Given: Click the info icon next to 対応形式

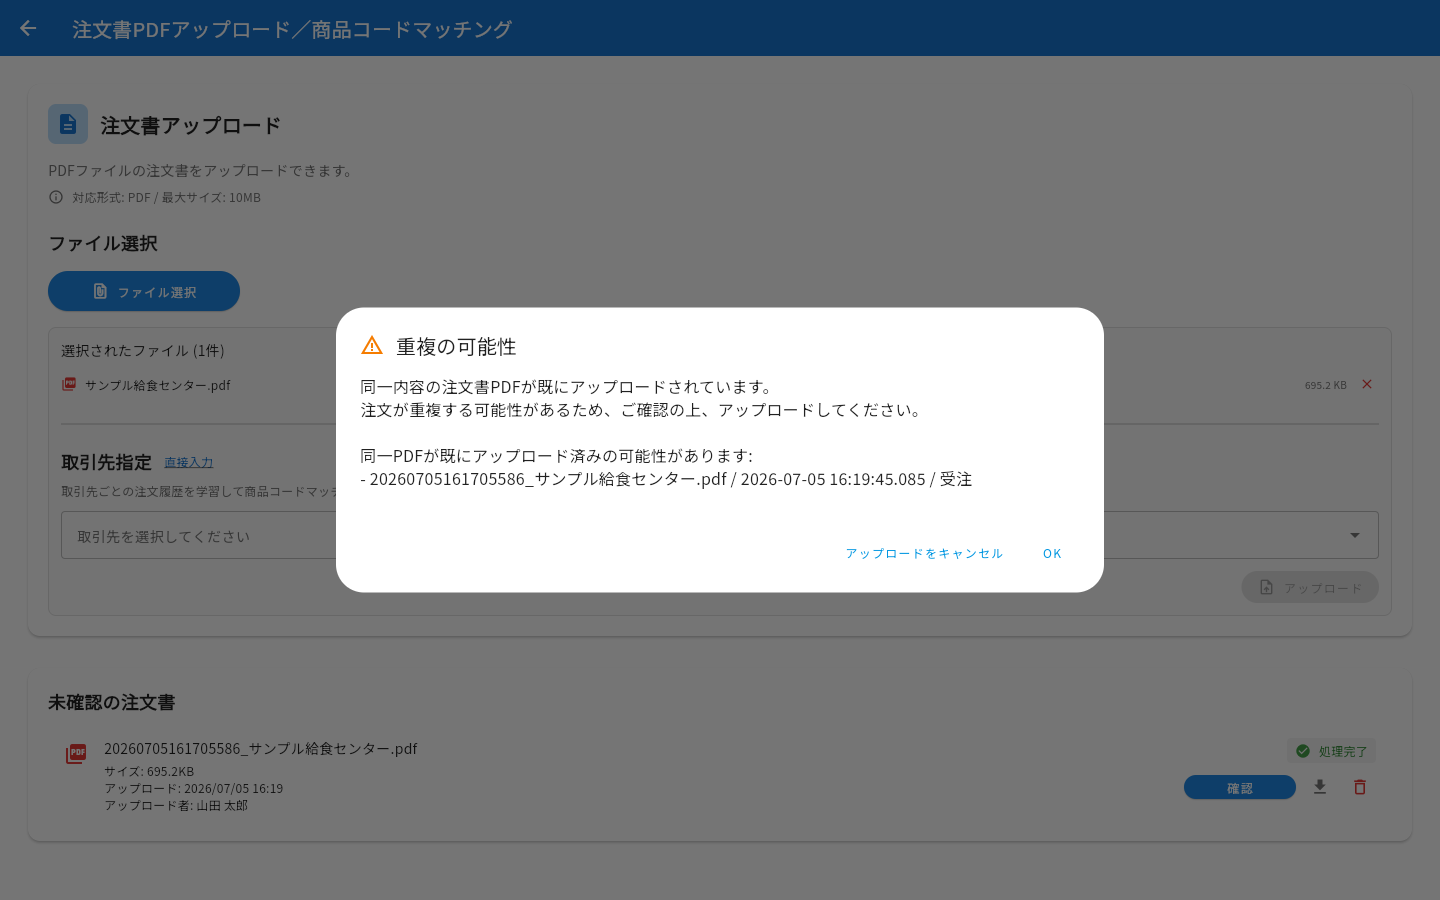Looking at the screenshot, I should (56, 197).
